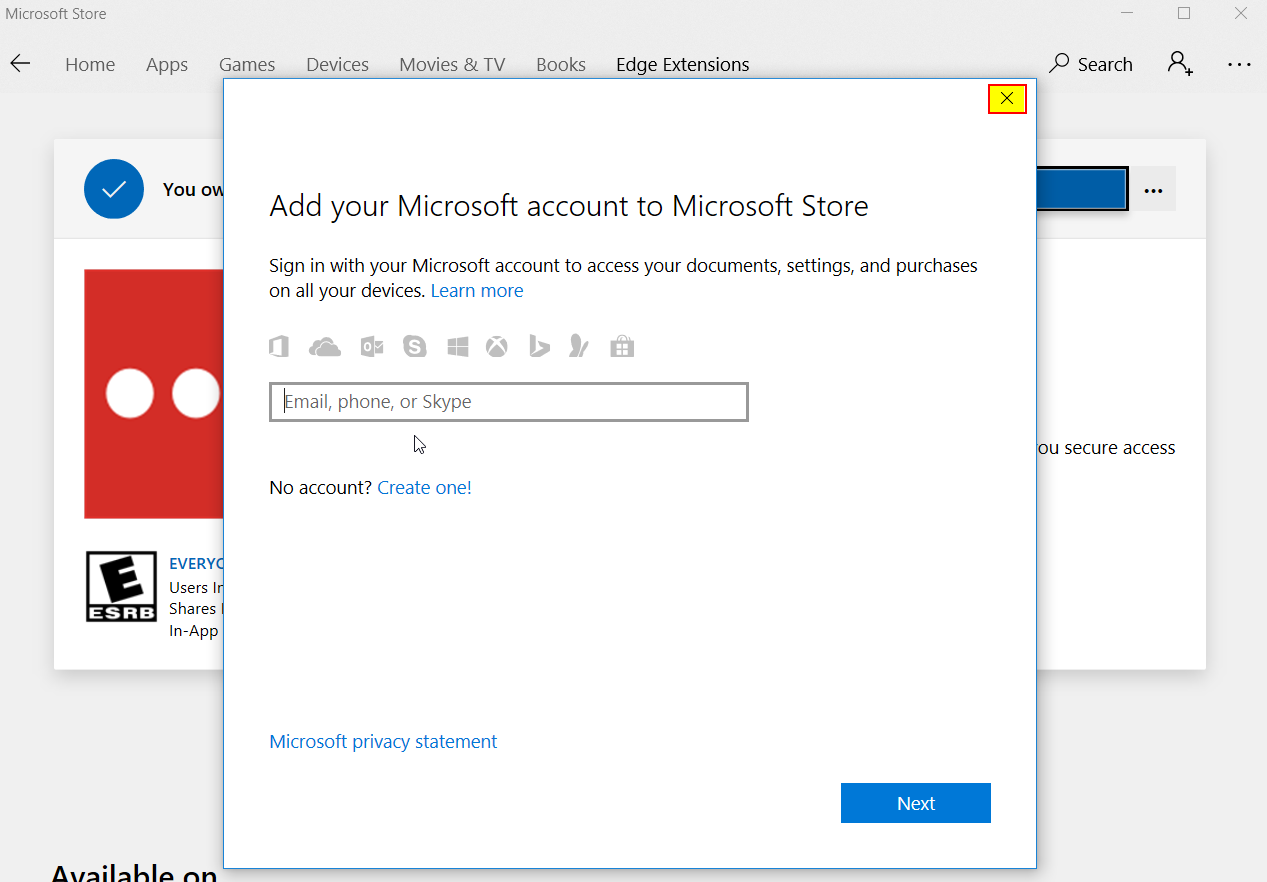Screen dimensions: 1267x882
Task: Click the account profile icon
Action: [1179, 63]
